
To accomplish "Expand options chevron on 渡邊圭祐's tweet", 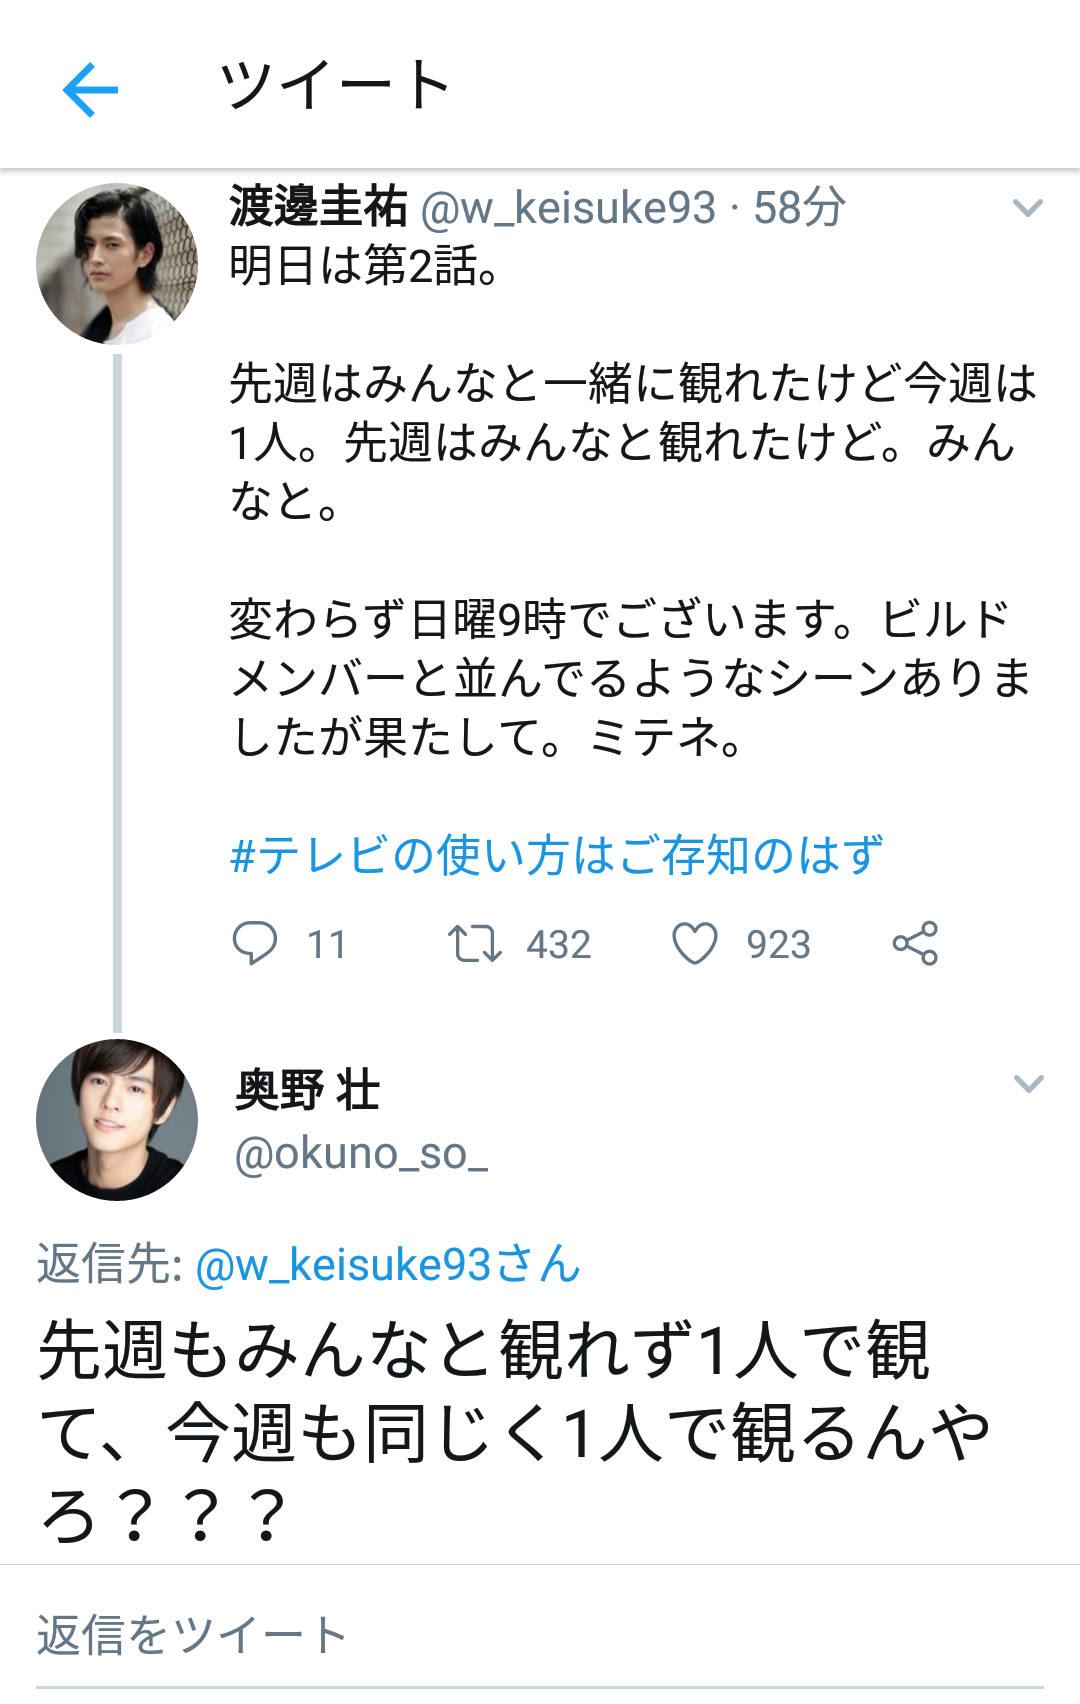I will coord(1028,208).
